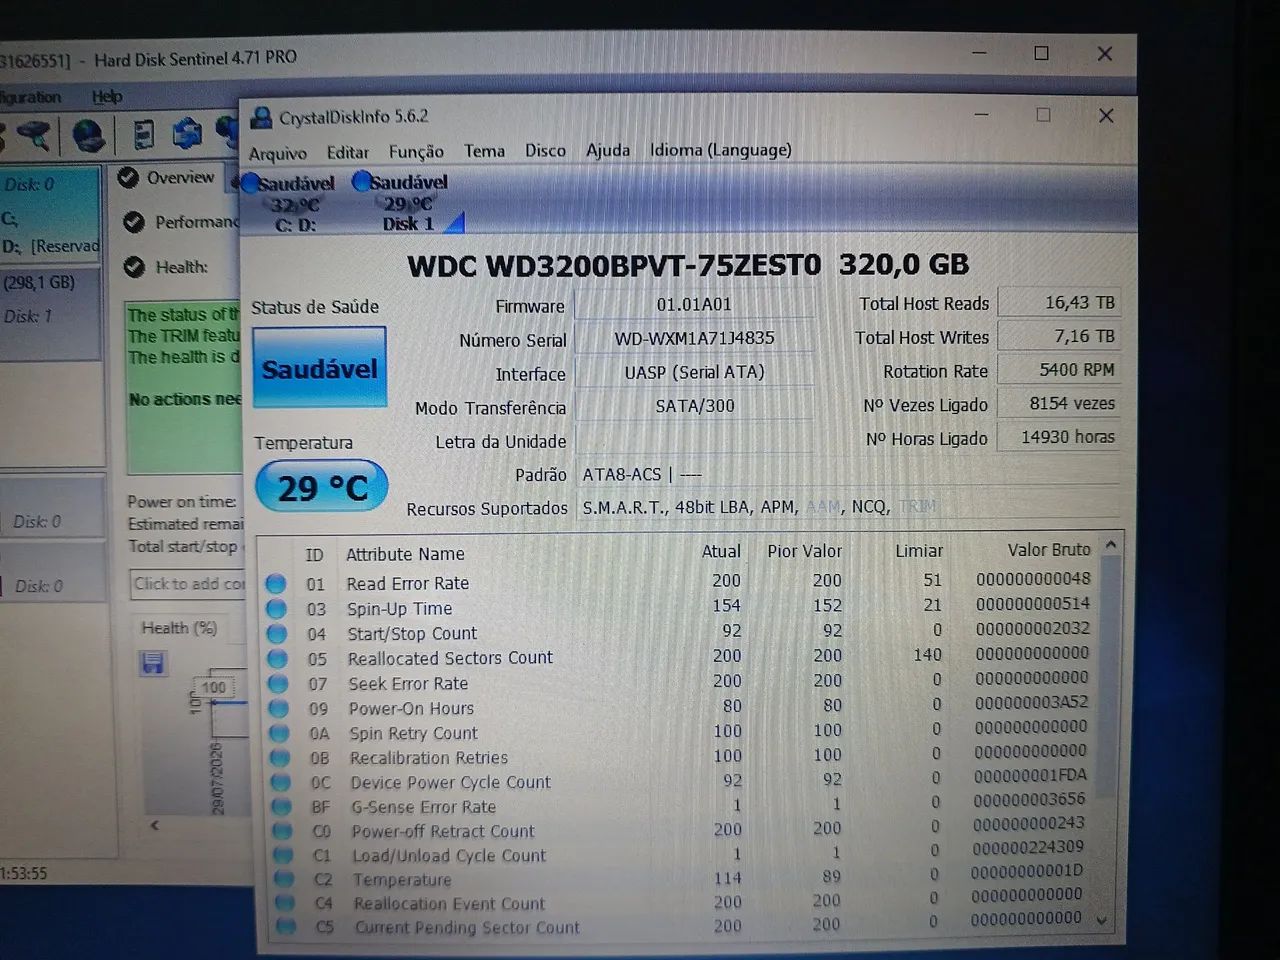The width and height of the screenshot is (1280, 960).
Task: Click report document icon in Hard Disk Sentinel toolbar
Action: point(144,134)
